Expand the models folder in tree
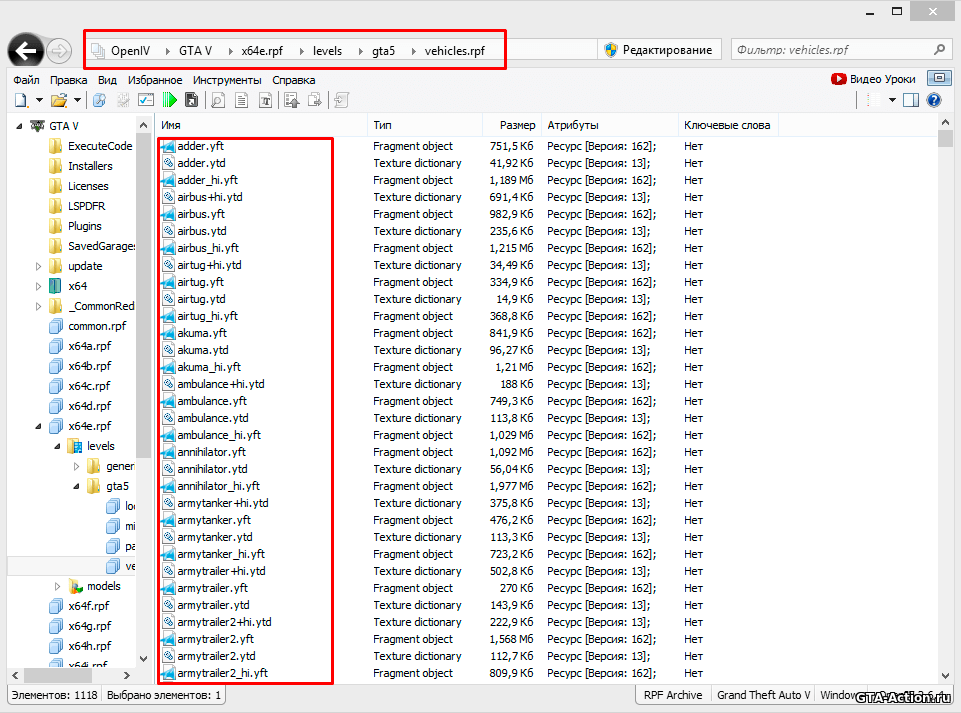The height and width of the screenshot is (713, 961). pos(58,586)
